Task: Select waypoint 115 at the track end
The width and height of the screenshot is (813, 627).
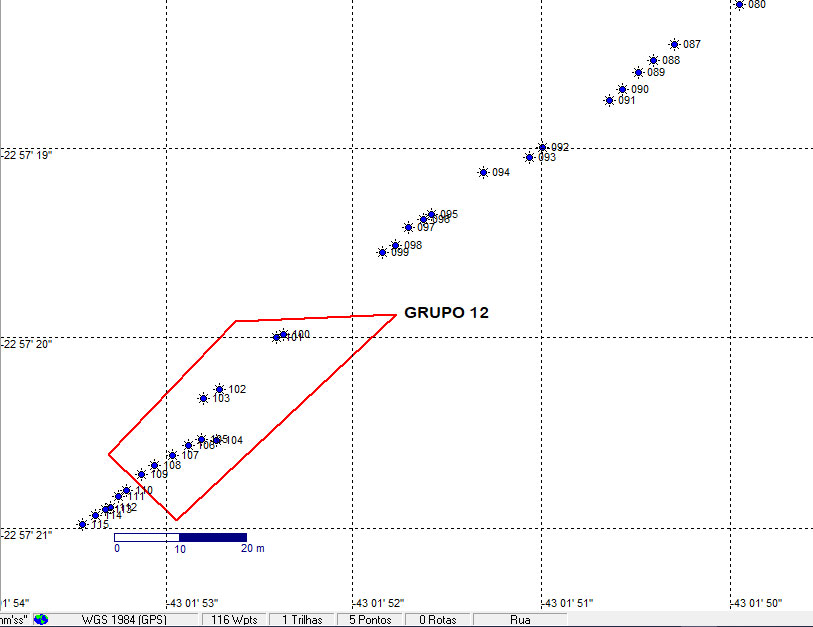Action: 82,524
